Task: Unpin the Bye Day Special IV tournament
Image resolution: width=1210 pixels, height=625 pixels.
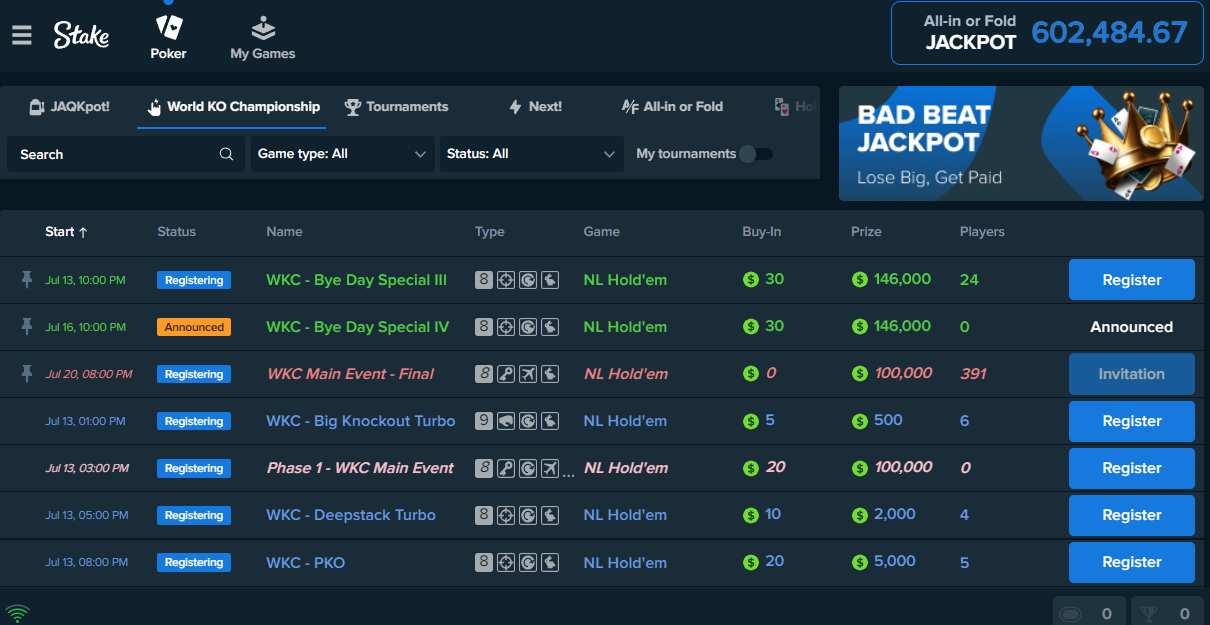Action: point(27,327)
